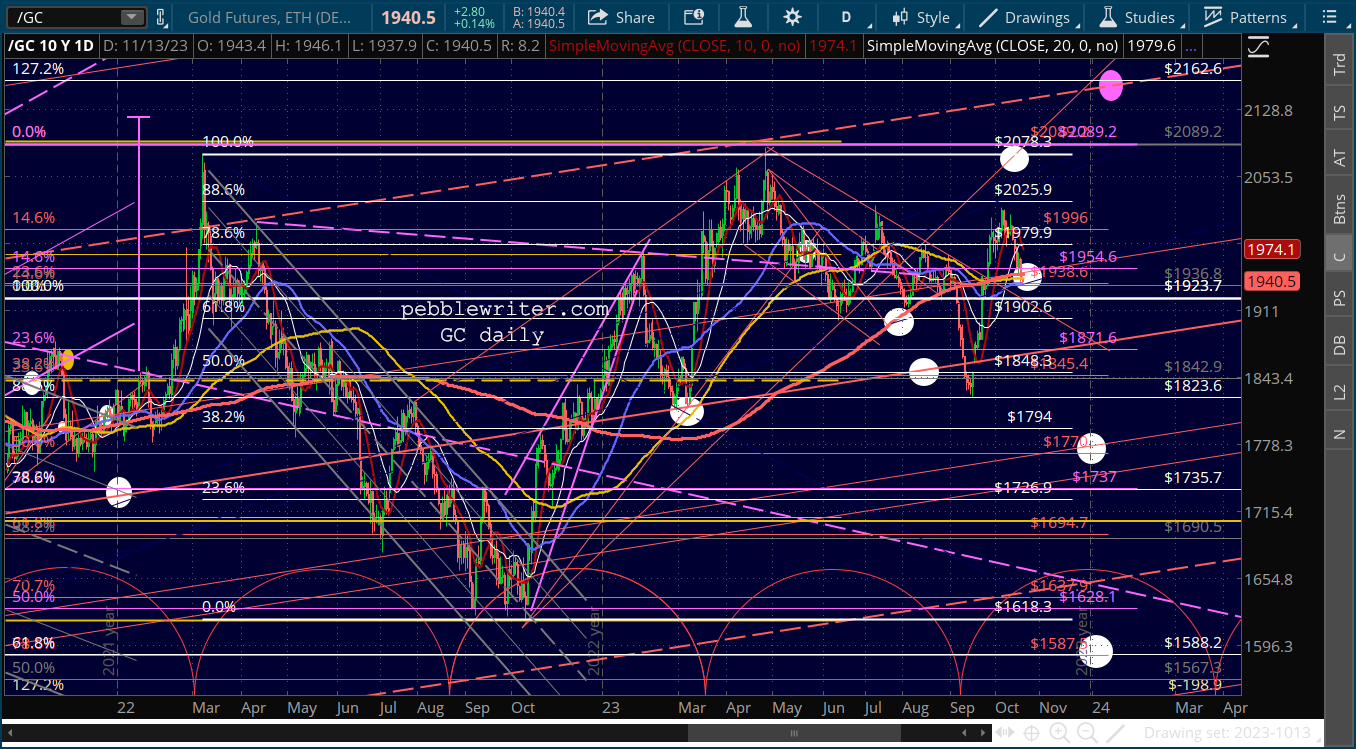Image resolution: width=1356 pixels, height=749 pixels.
Task: Click the $1735.7 price label
Action: point(1194,478)
